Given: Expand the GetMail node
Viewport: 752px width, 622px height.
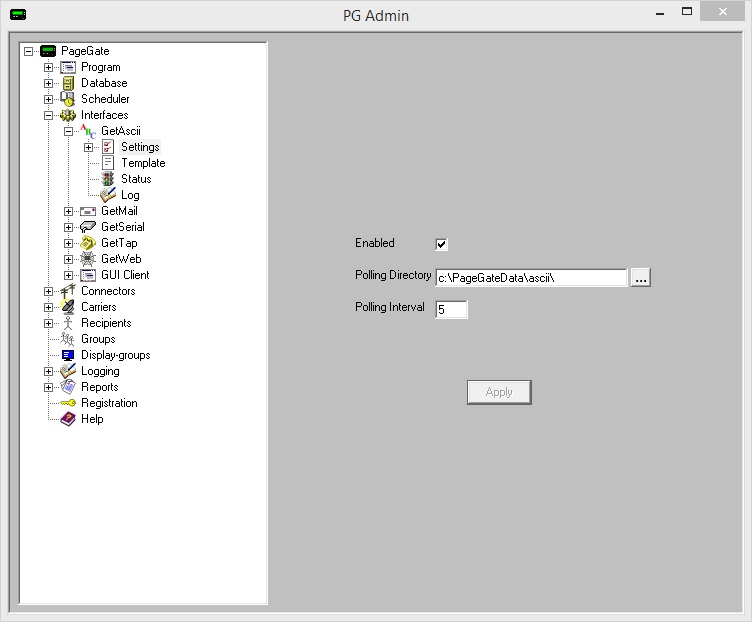Looking at the screenshot, I should coord(69,211).
